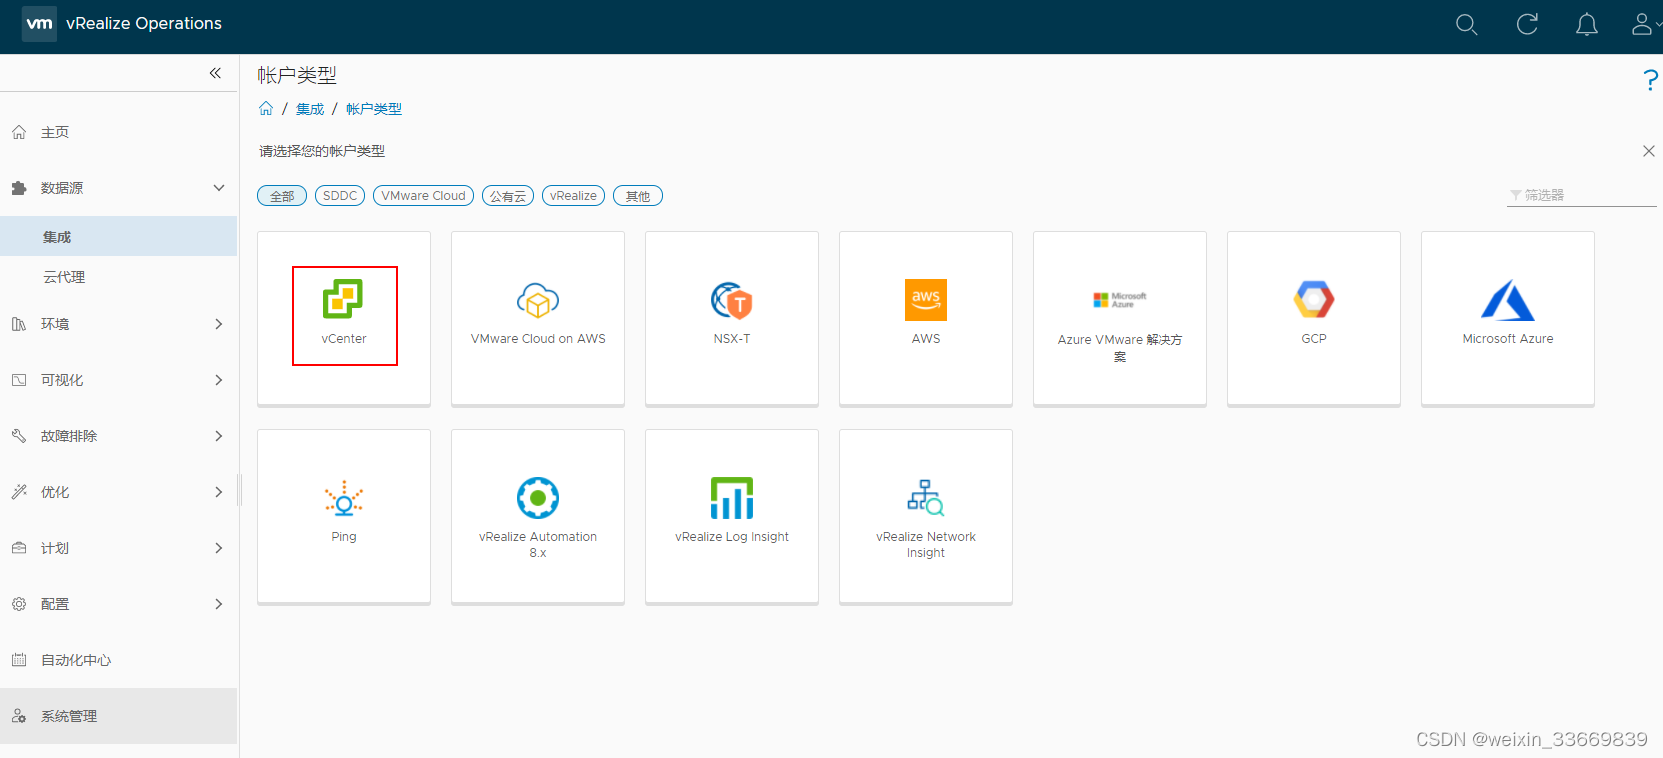Expand the 故障排除 section chevron
This screenshot has height=758, width=1663.
(x=219, y=436)
